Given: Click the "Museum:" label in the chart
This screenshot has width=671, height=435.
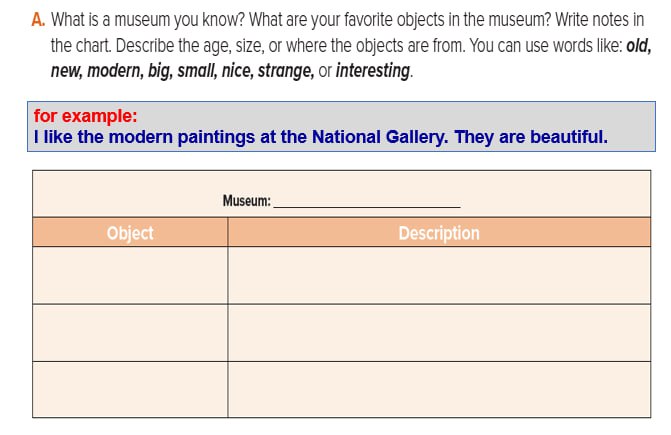Looking at the screenshot, I should [x=246, y=201].
